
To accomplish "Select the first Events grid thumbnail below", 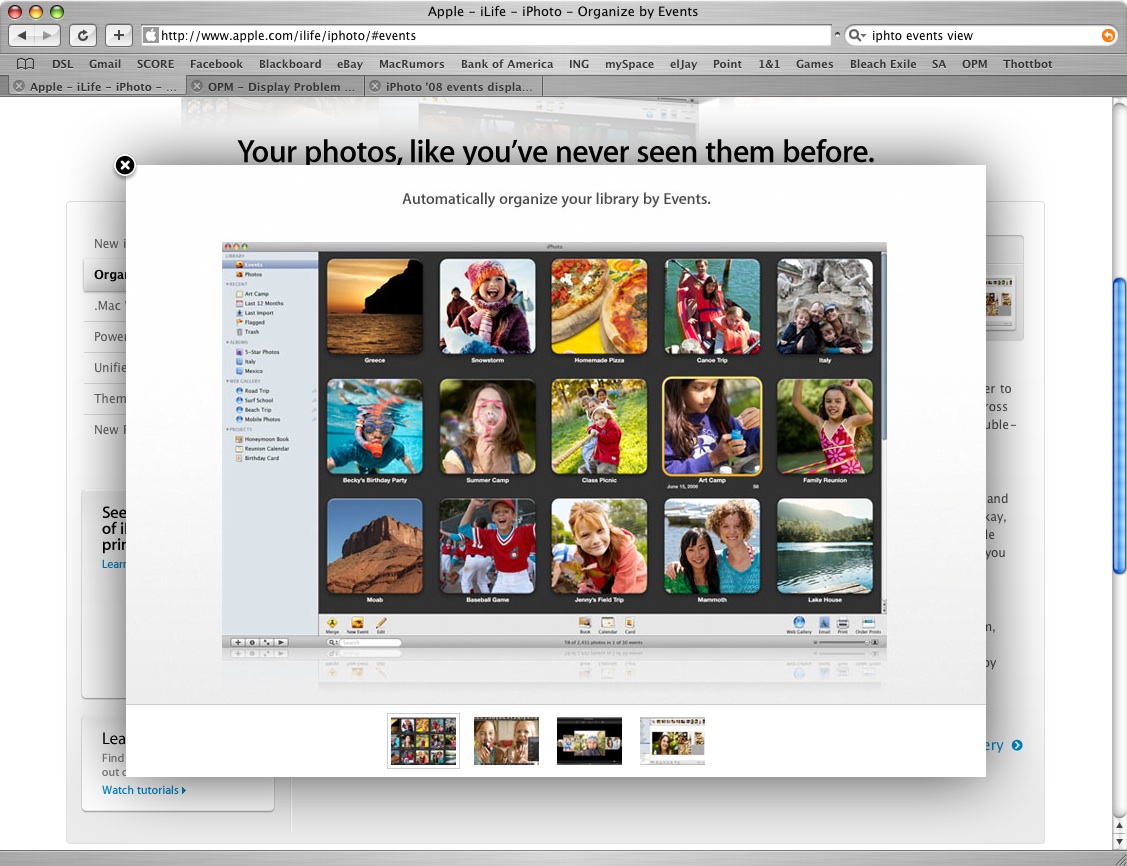I will point(423,741).
